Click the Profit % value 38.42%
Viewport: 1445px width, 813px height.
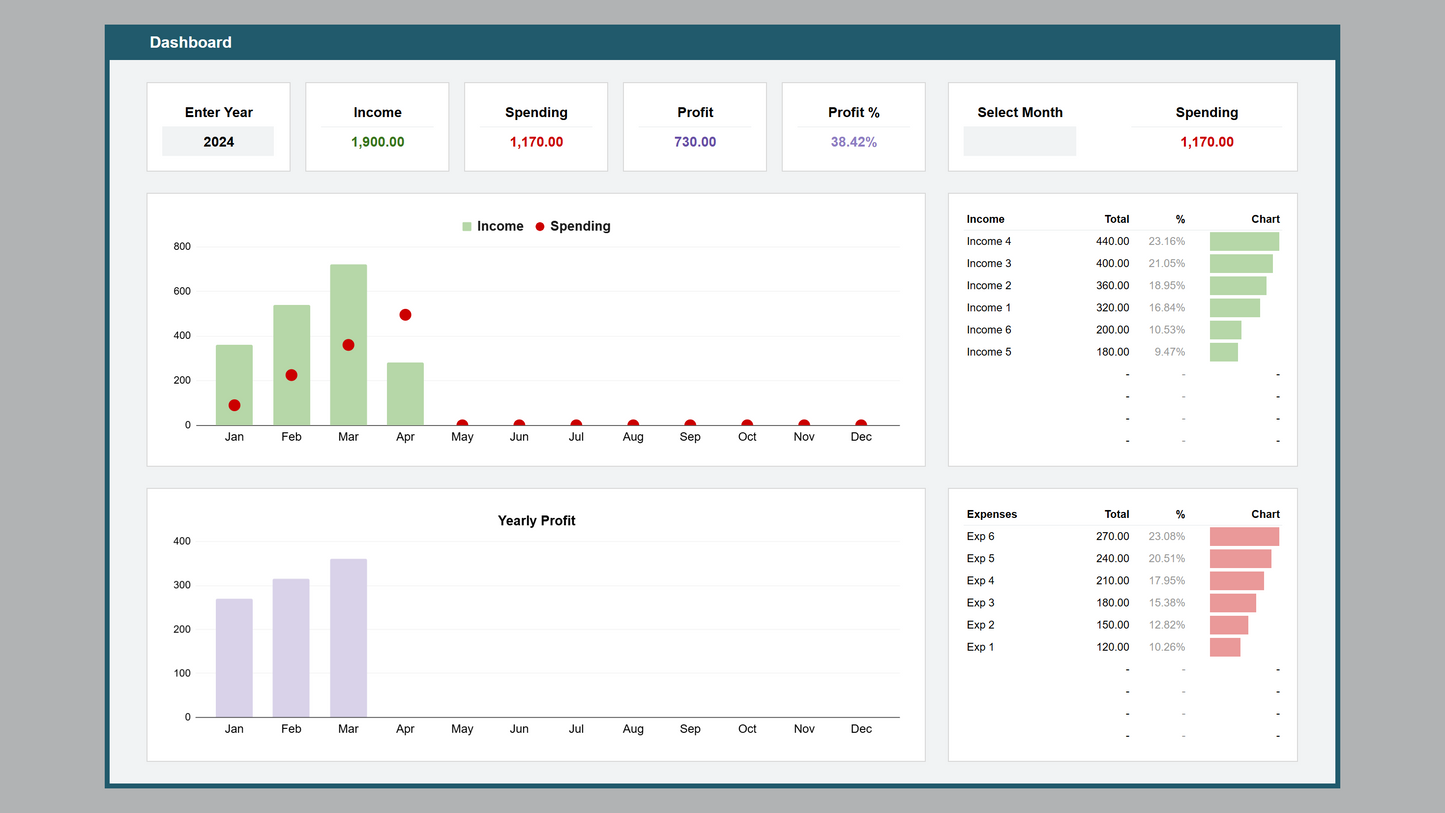click(853, 142)
